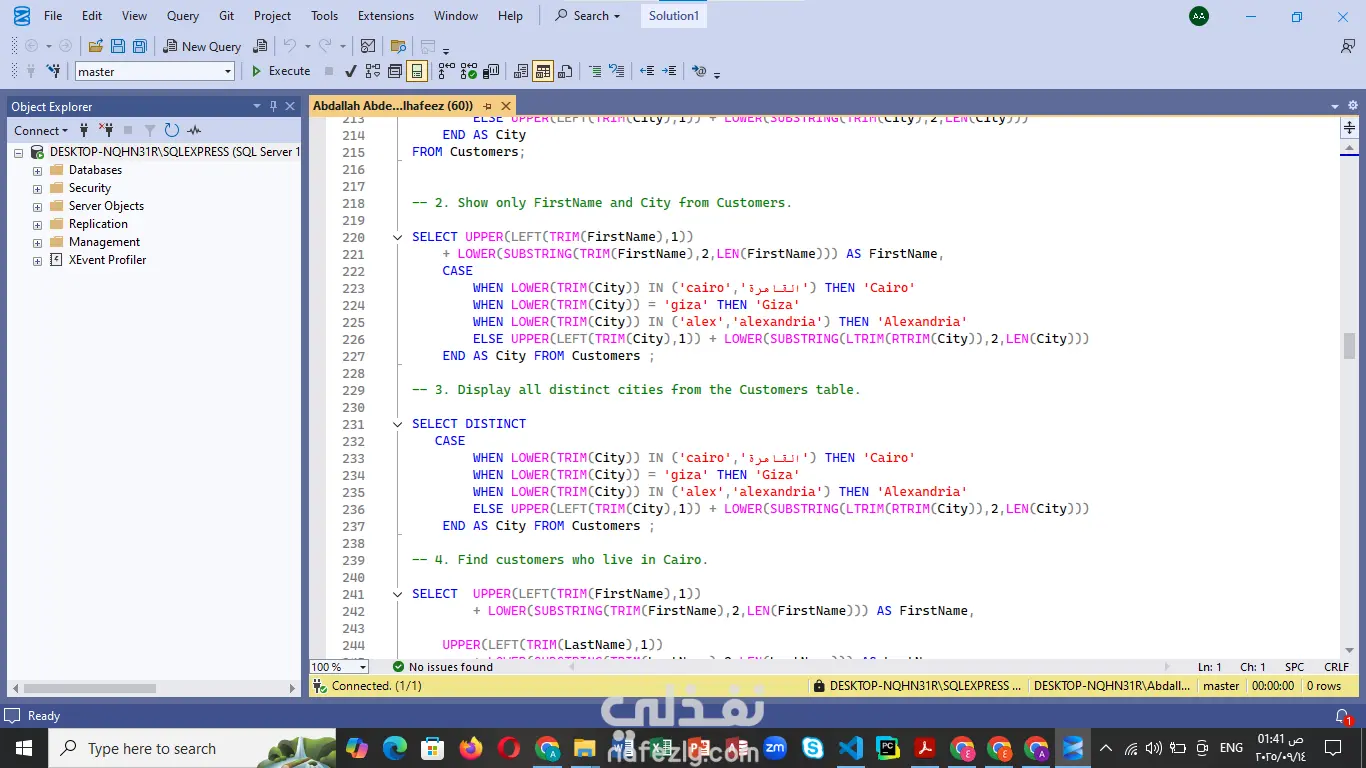Image resolution: width=1366 pixels, height=768 pixels.
Task: Click the Increase Indent icon
Action: coord(669,71)
